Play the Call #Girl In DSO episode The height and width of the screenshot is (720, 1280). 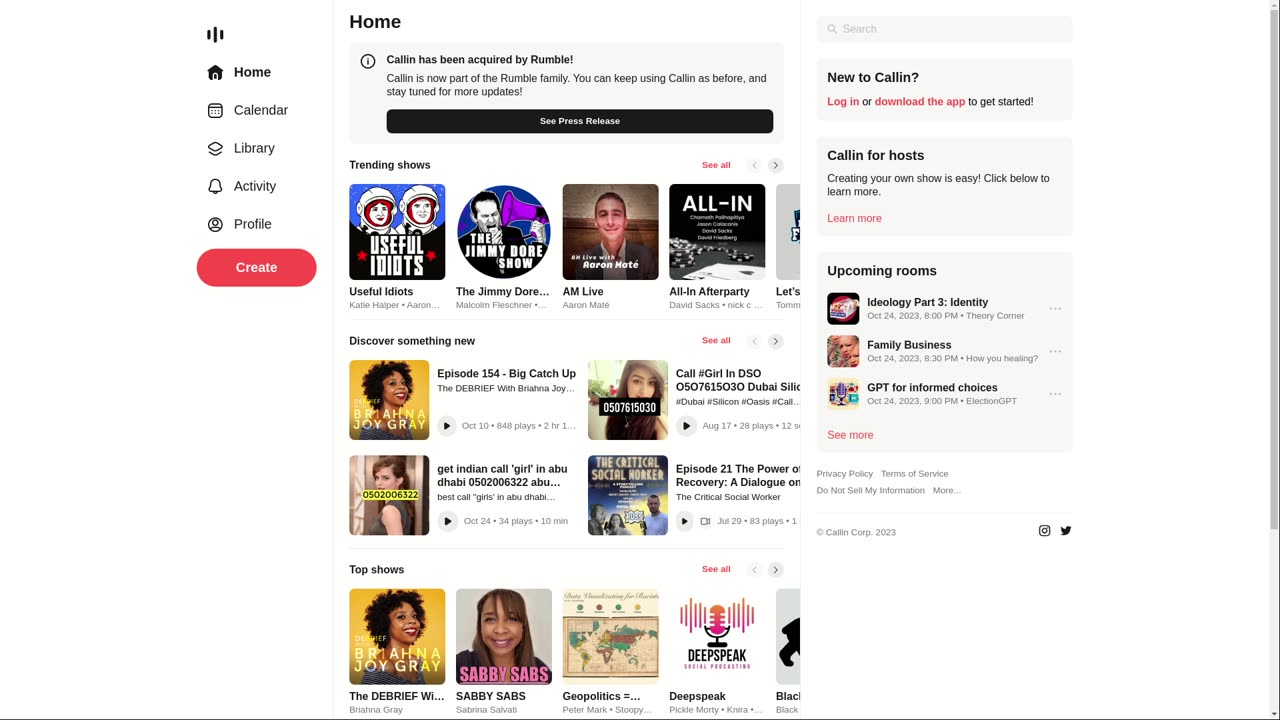686,426
